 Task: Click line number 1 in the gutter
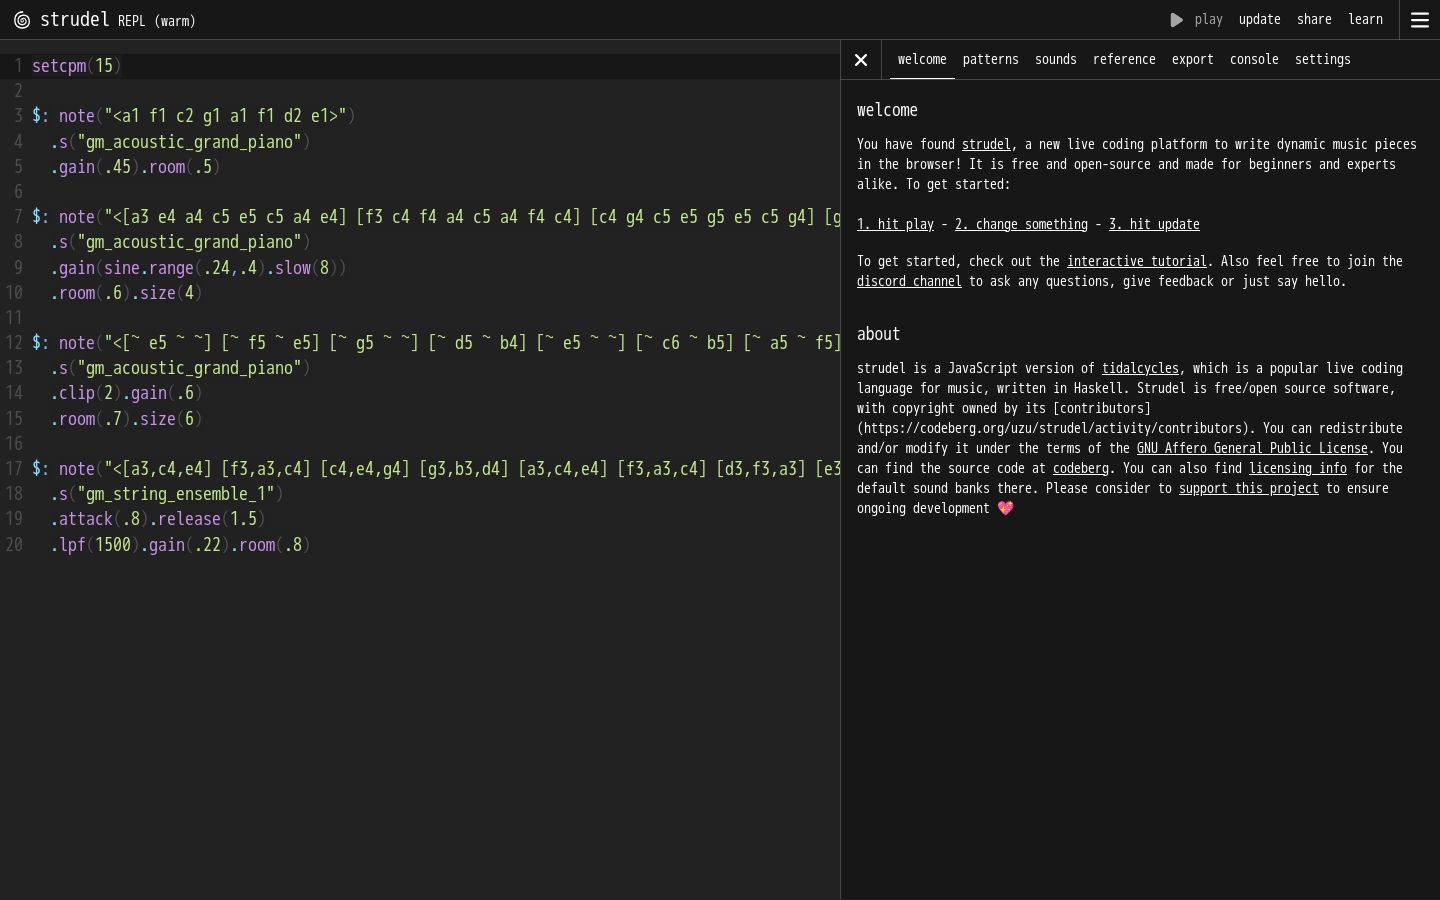[x=18, y=66]
